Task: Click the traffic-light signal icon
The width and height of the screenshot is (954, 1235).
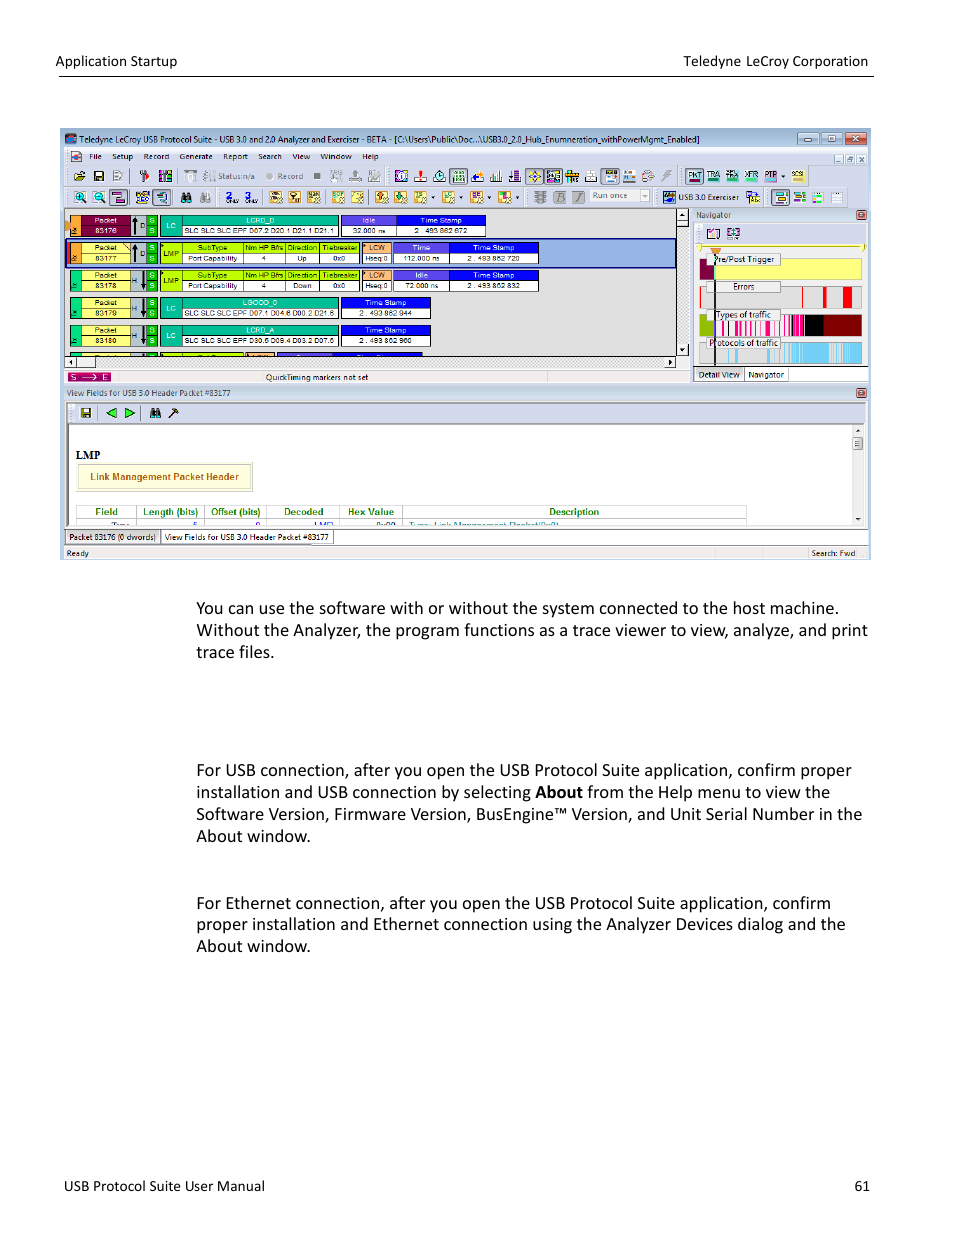Action: click(x=539, y=197)
